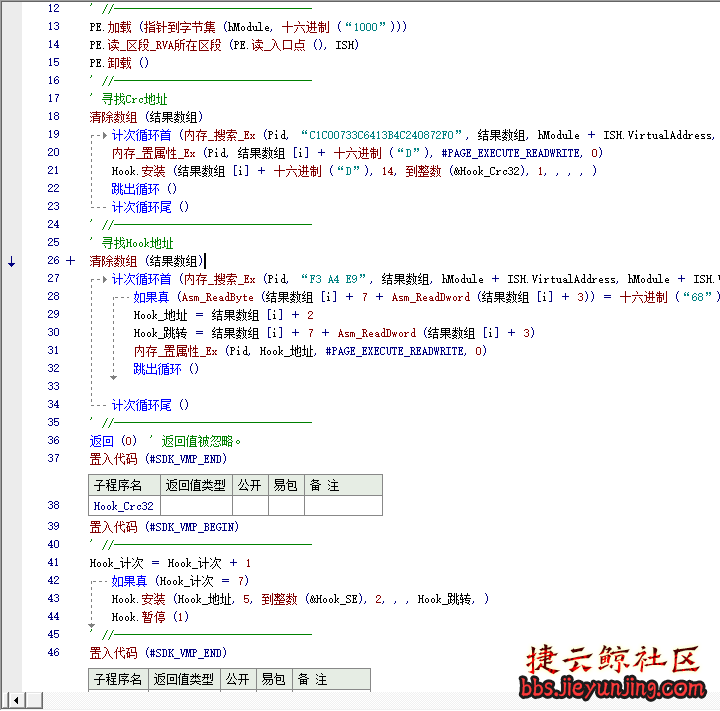Click '内存_置属性_Ex' on line 31
This screenshot has width=720, height=711.
[175, 351]
